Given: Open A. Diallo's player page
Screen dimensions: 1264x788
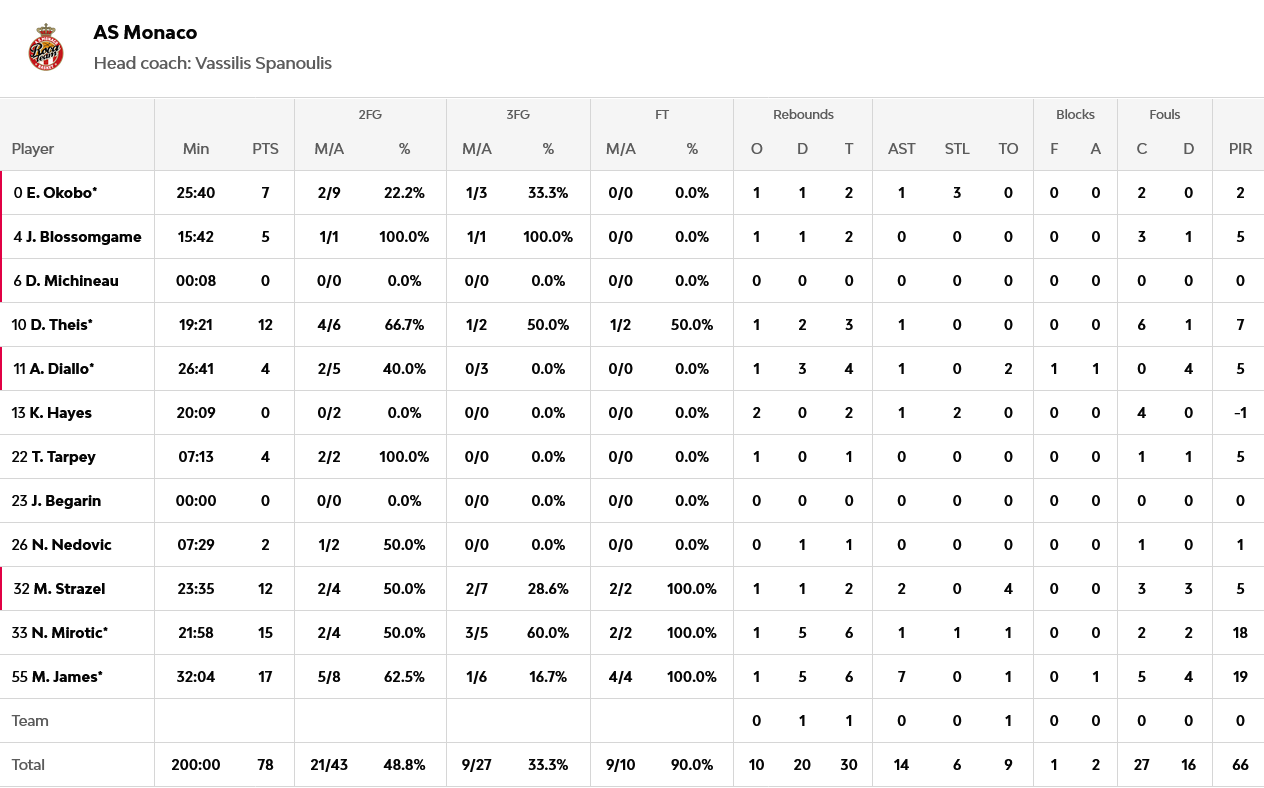Looking at the screenshot, I should click(x=62, y=369).
